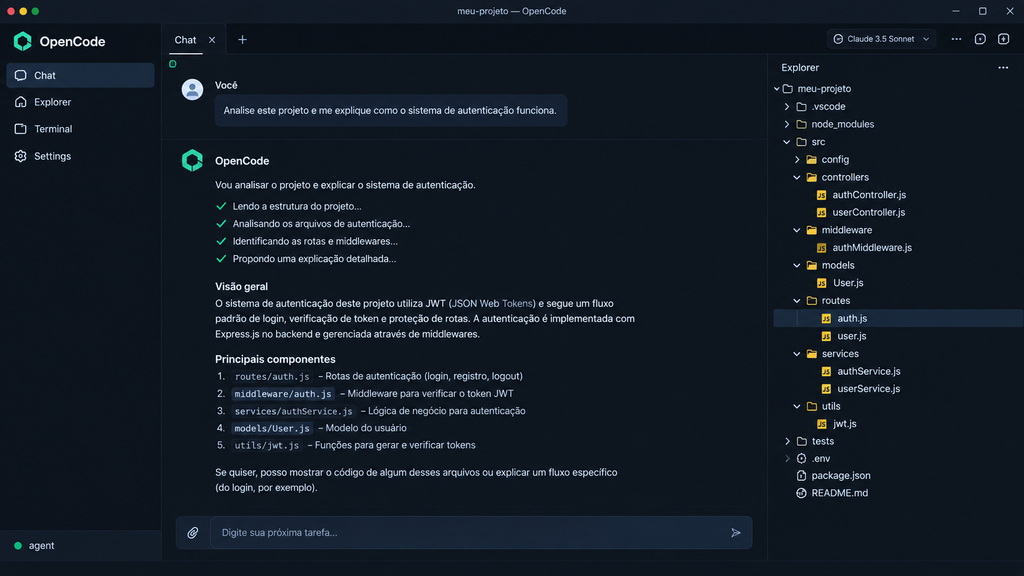
Task: Go to Explorer in the left sidebar
Action: pos(80,102)
